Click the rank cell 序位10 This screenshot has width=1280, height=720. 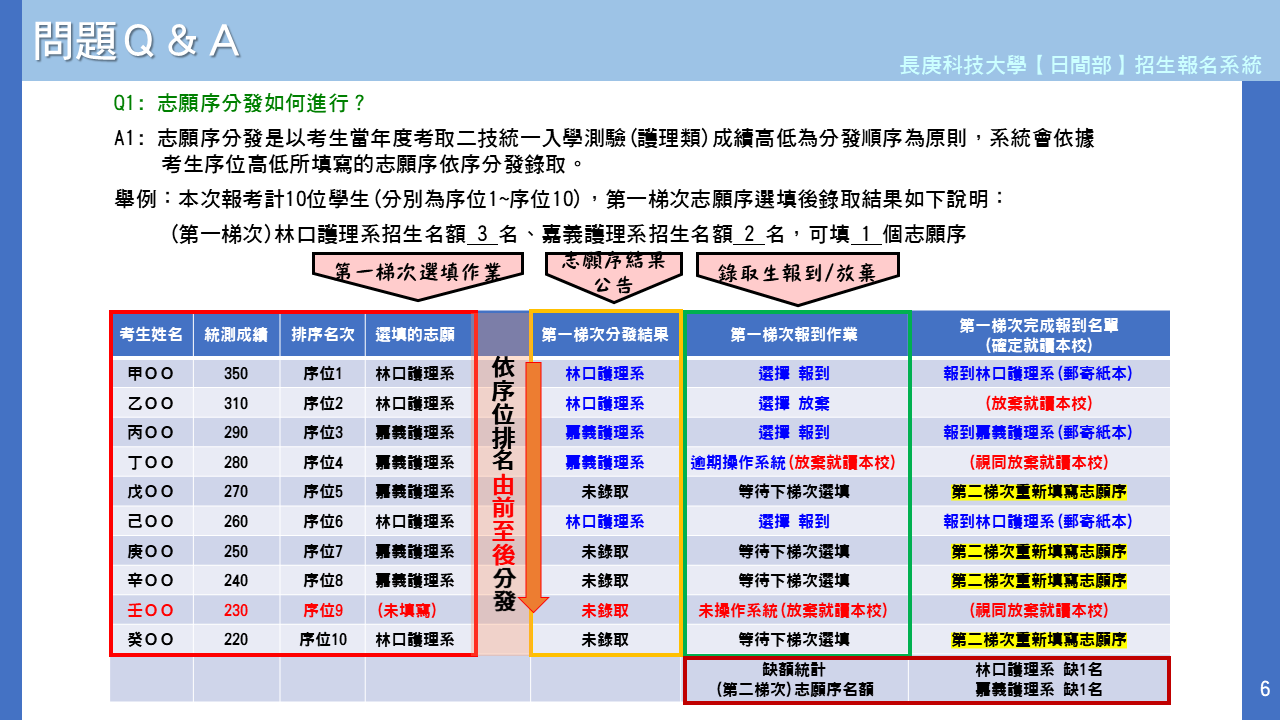tap(322, 640)
